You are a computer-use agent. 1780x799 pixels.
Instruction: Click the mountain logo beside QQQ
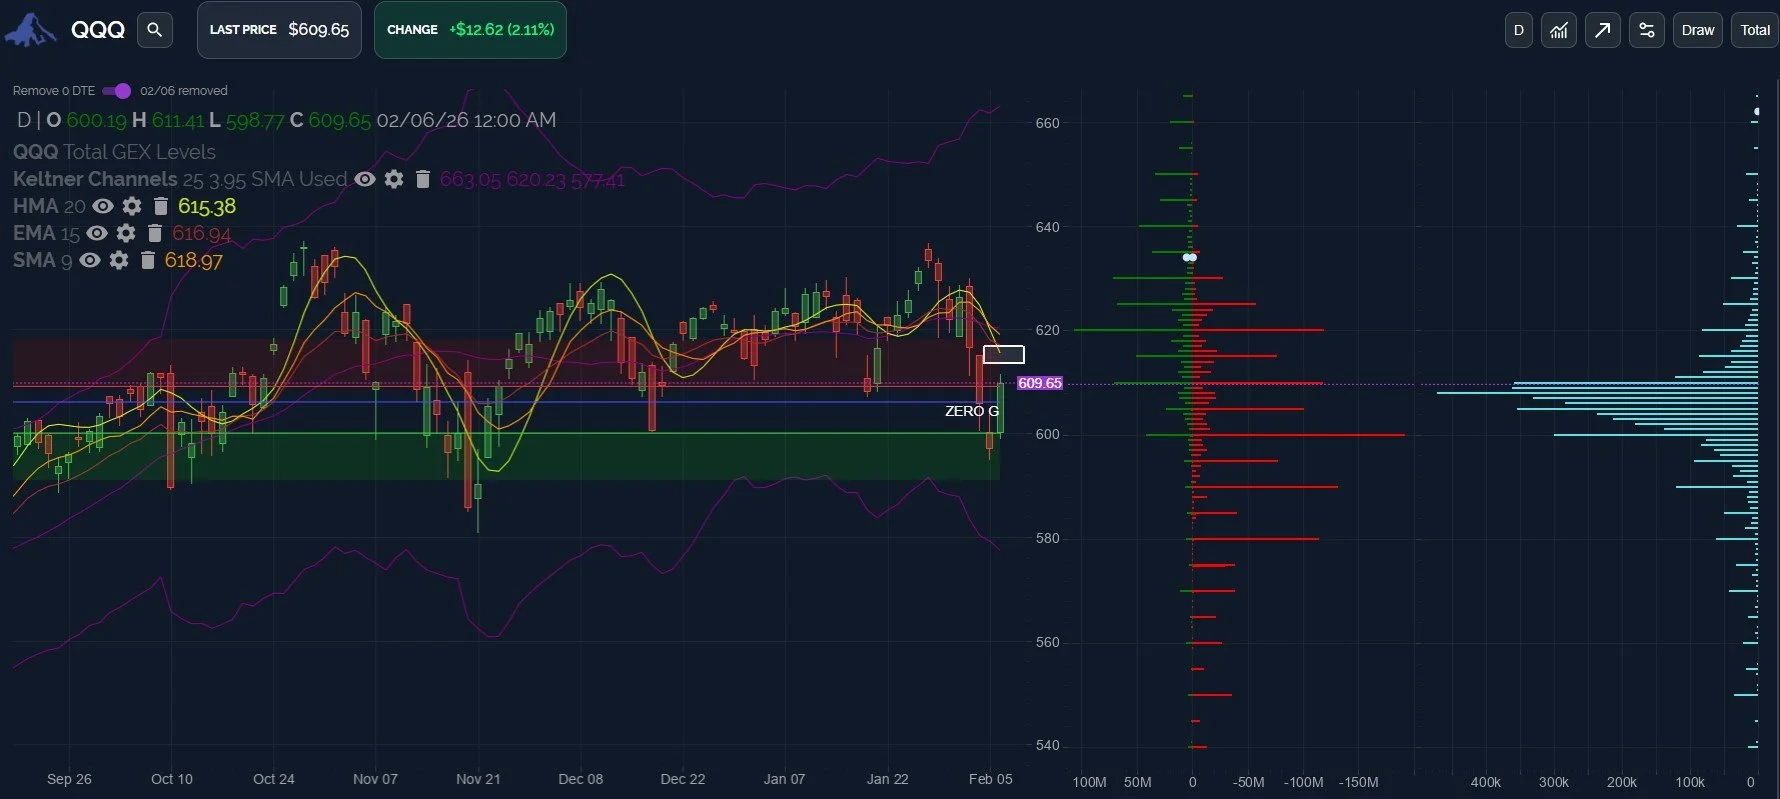(31, 30)
